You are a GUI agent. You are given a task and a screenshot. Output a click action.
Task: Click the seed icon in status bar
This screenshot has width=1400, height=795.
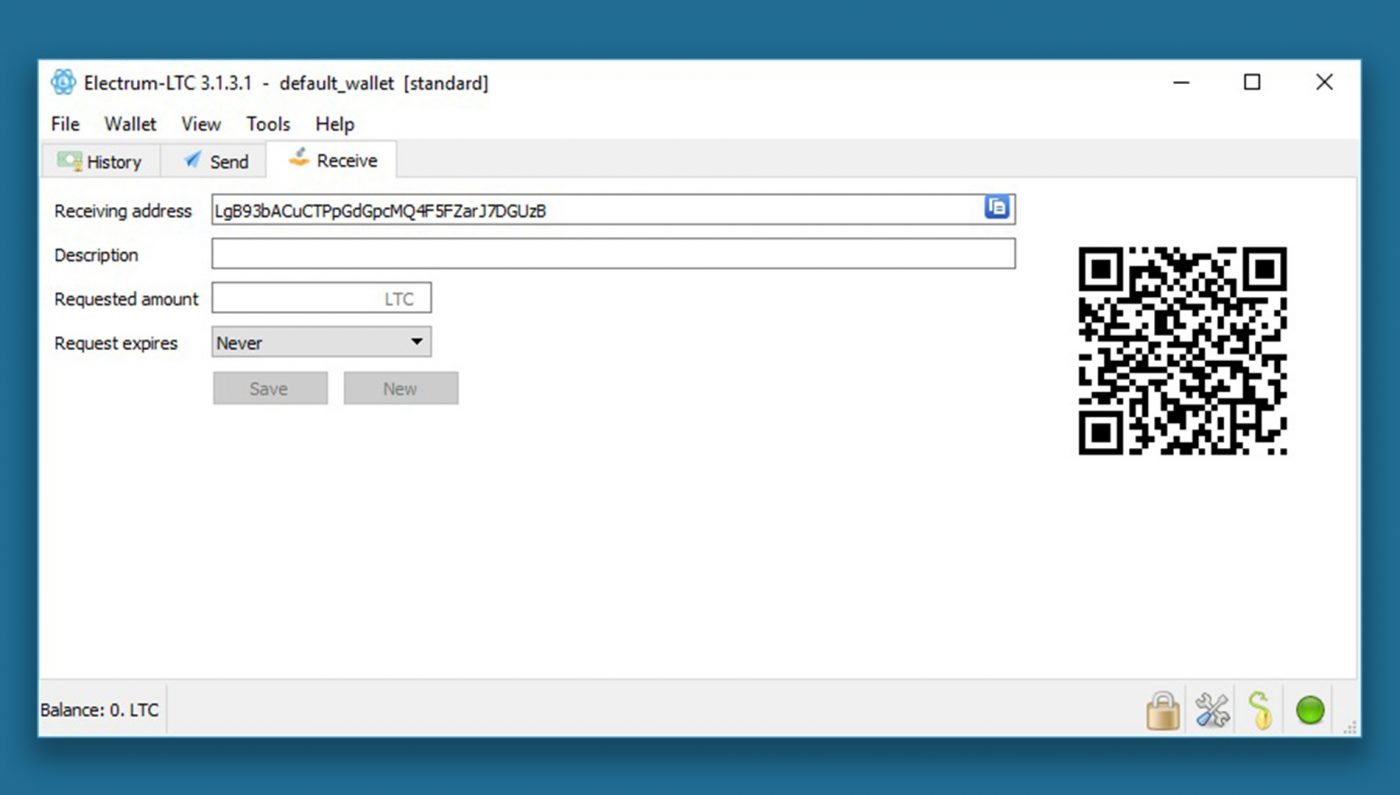tap(1261, 711)
